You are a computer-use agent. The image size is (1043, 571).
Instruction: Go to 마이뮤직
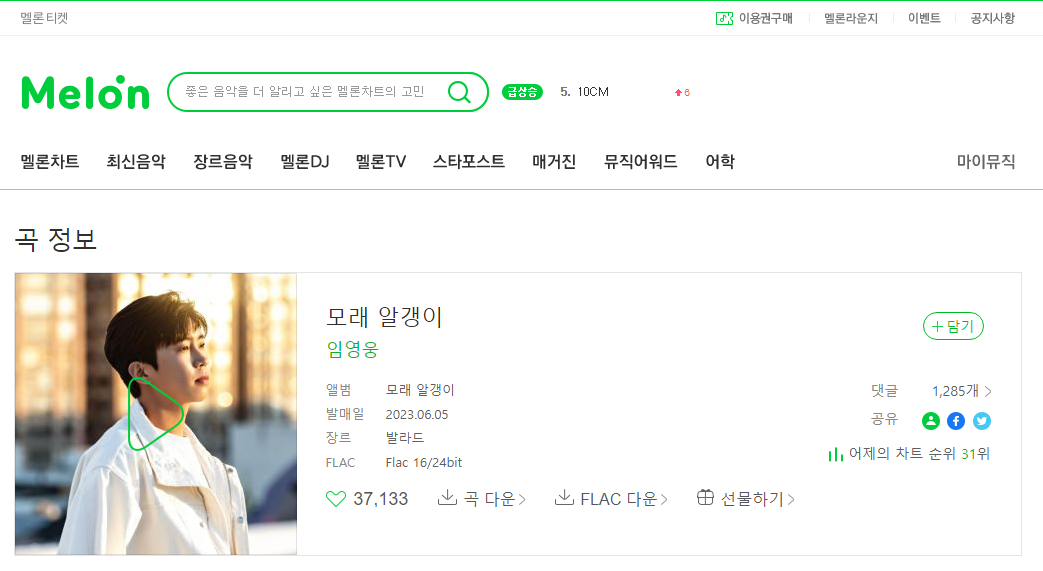coord(986,162)
